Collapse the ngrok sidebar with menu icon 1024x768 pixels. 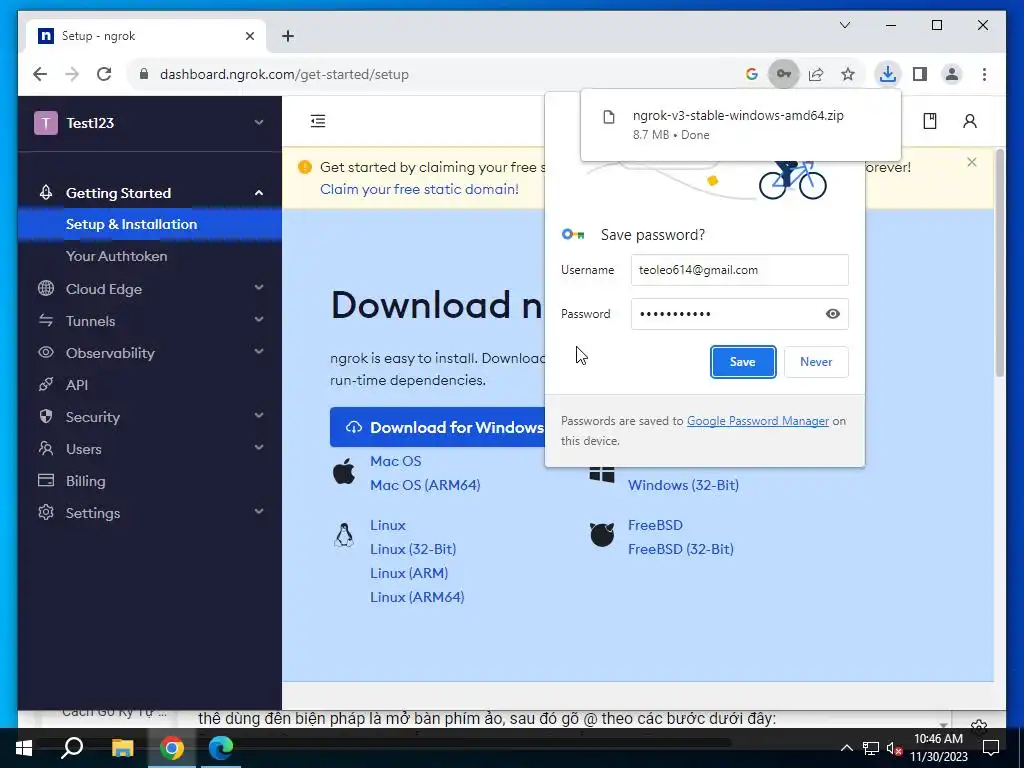[x=318, y=121]
